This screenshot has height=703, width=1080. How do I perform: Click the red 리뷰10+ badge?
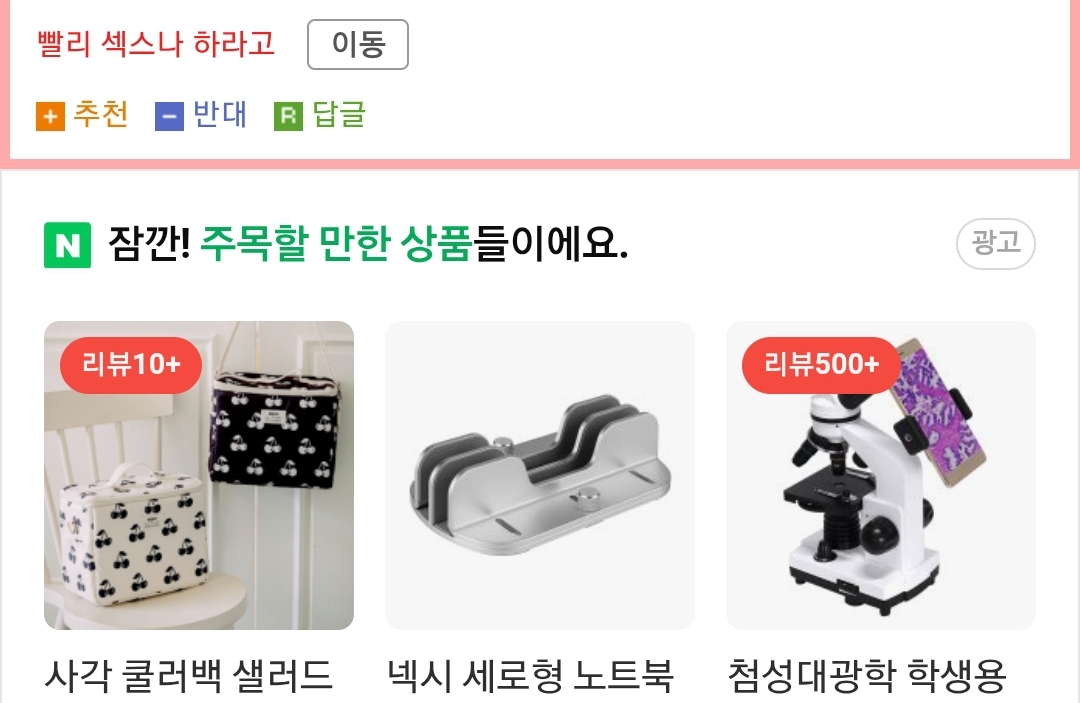(x=131, y=364)
